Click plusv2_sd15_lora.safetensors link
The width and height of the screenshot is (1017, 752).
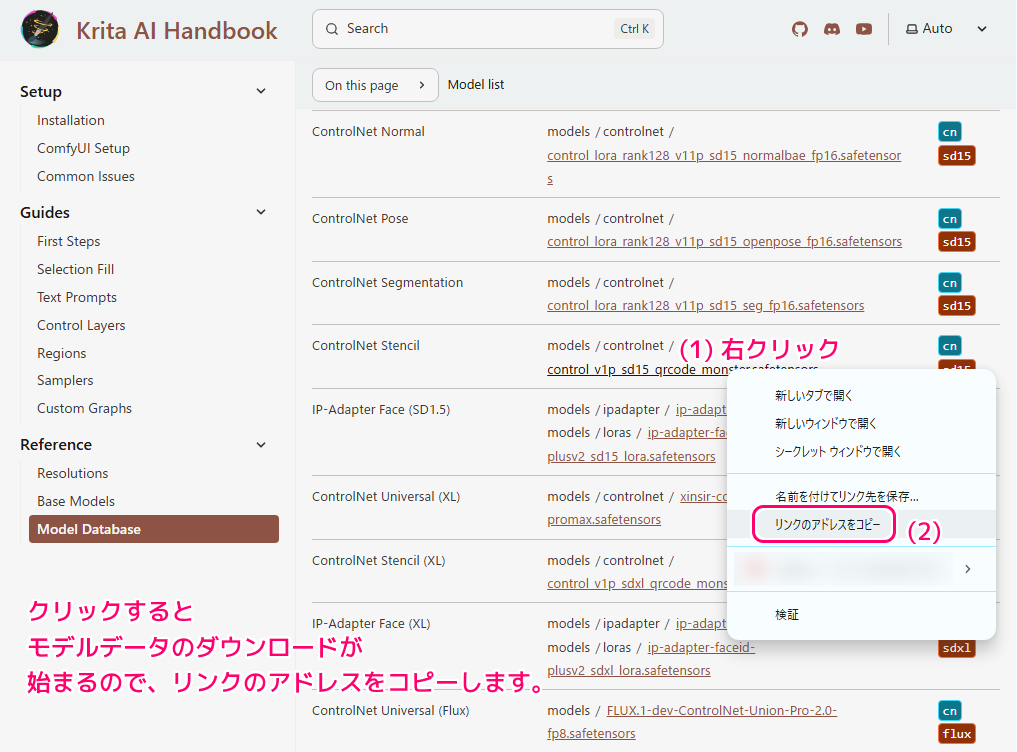pyautogui.click(x=631, y=456)
